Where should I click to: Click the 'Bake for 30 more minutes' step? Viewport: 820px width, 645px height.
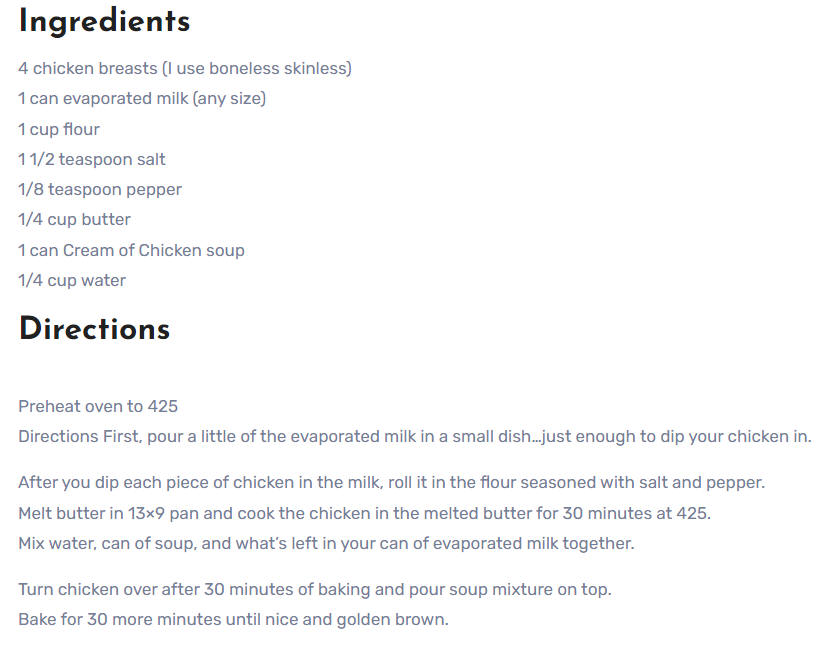tap(233, 619)
